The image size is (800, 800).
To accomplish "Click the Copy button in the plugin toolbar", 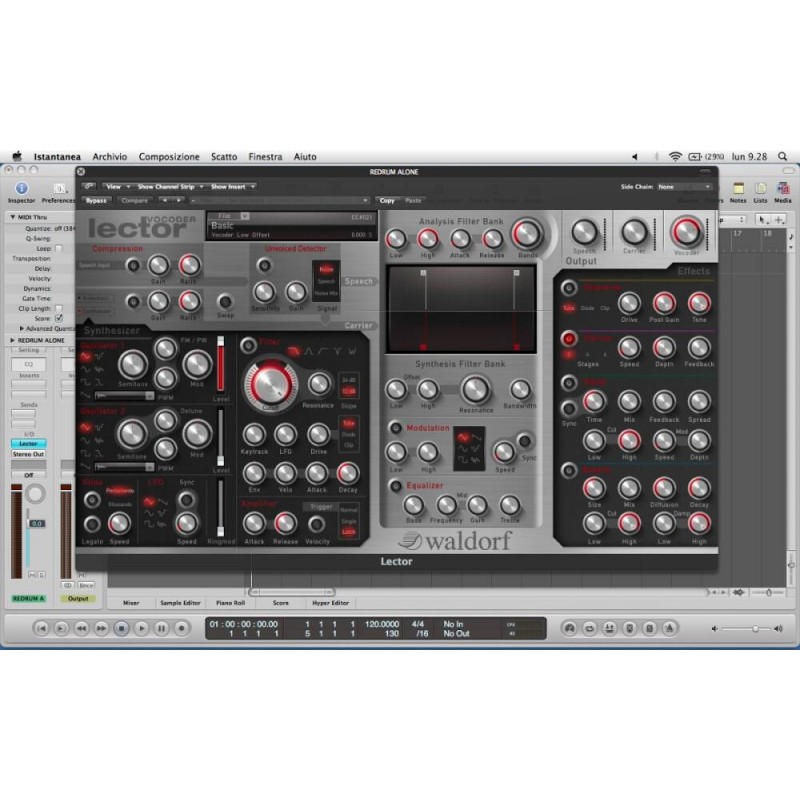I will click(x=389, y=200).
